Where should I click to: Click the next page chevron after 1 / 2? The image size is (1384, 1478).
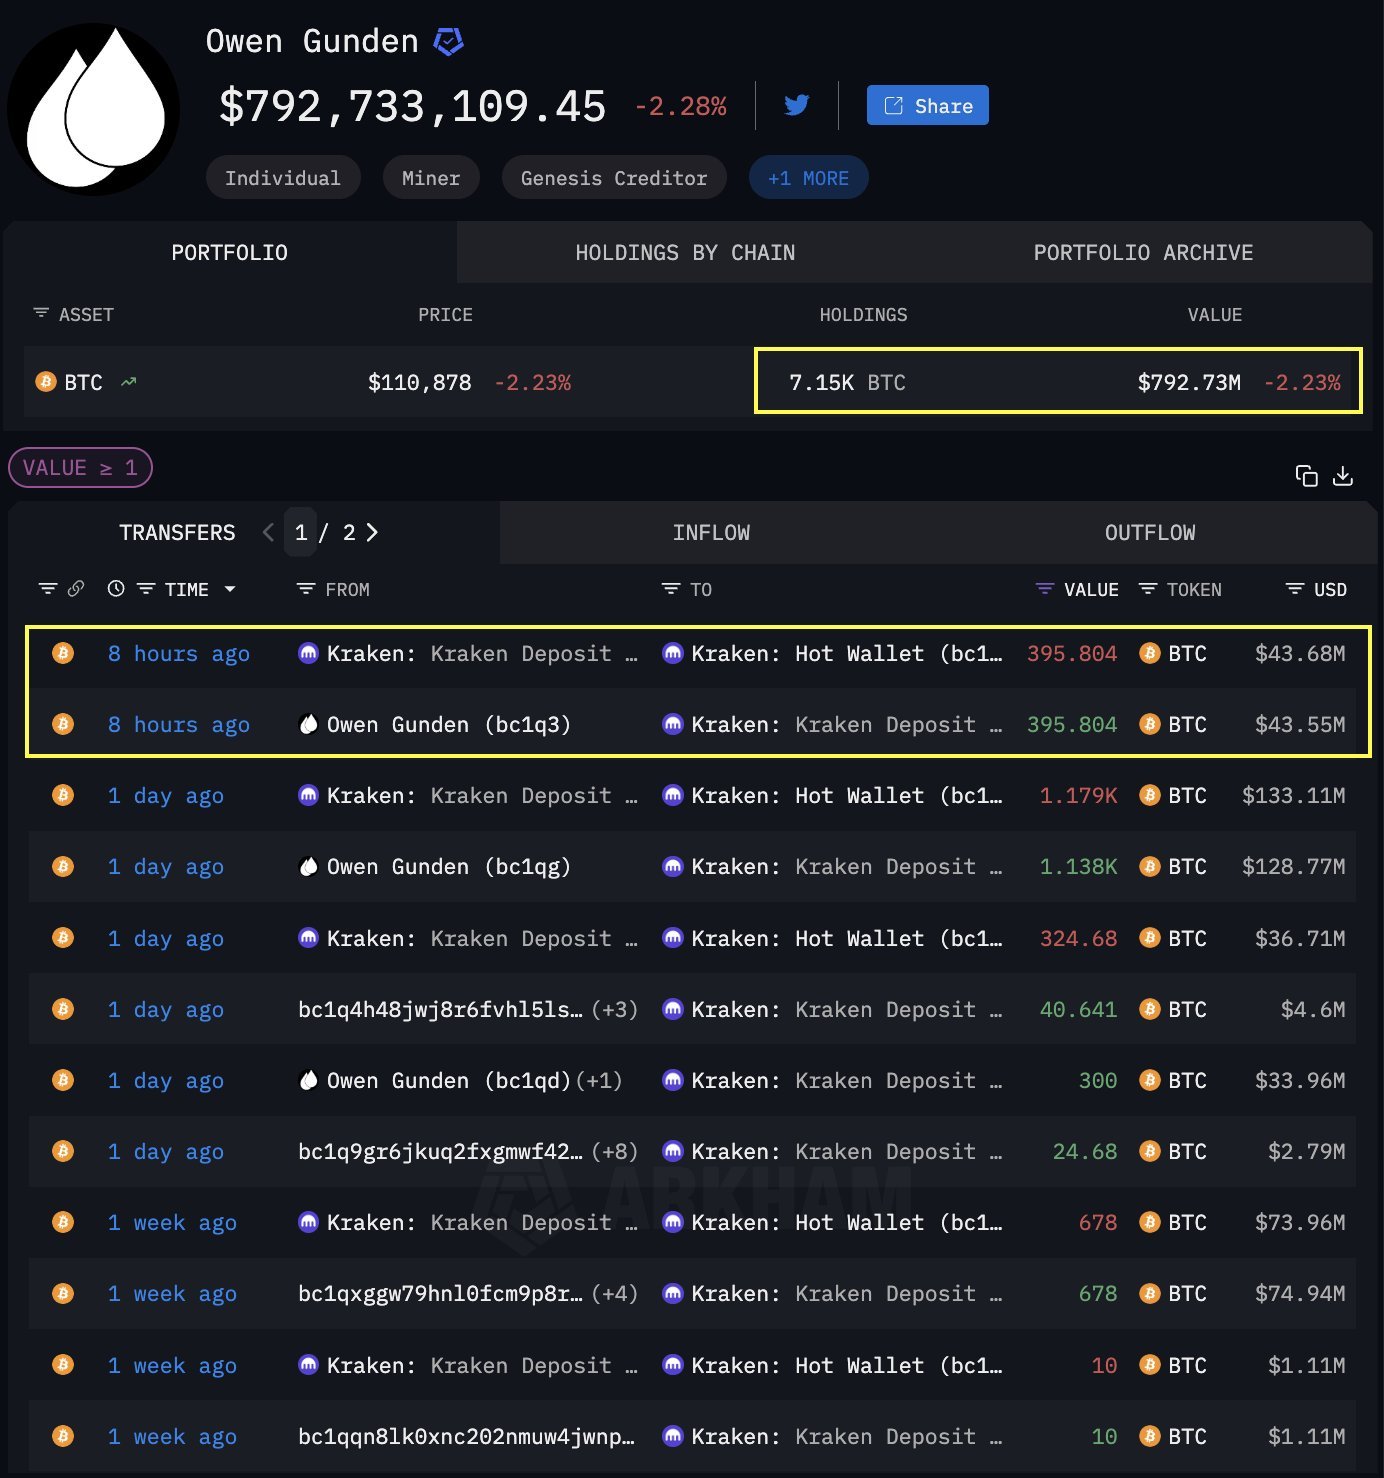[x=372, y=532]
